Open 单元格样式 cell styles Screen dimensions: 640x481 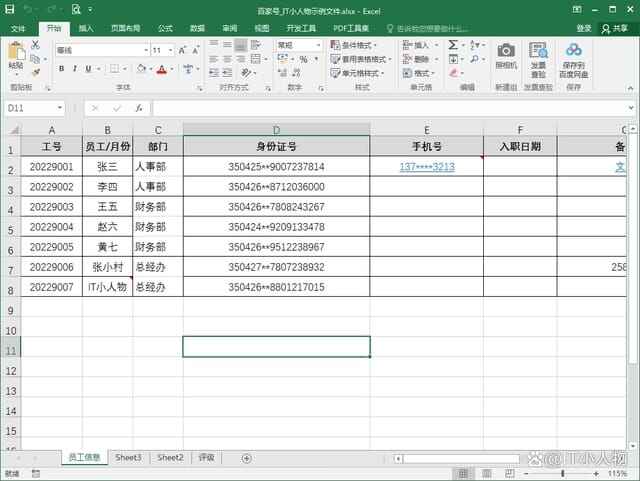coord(358,73)
